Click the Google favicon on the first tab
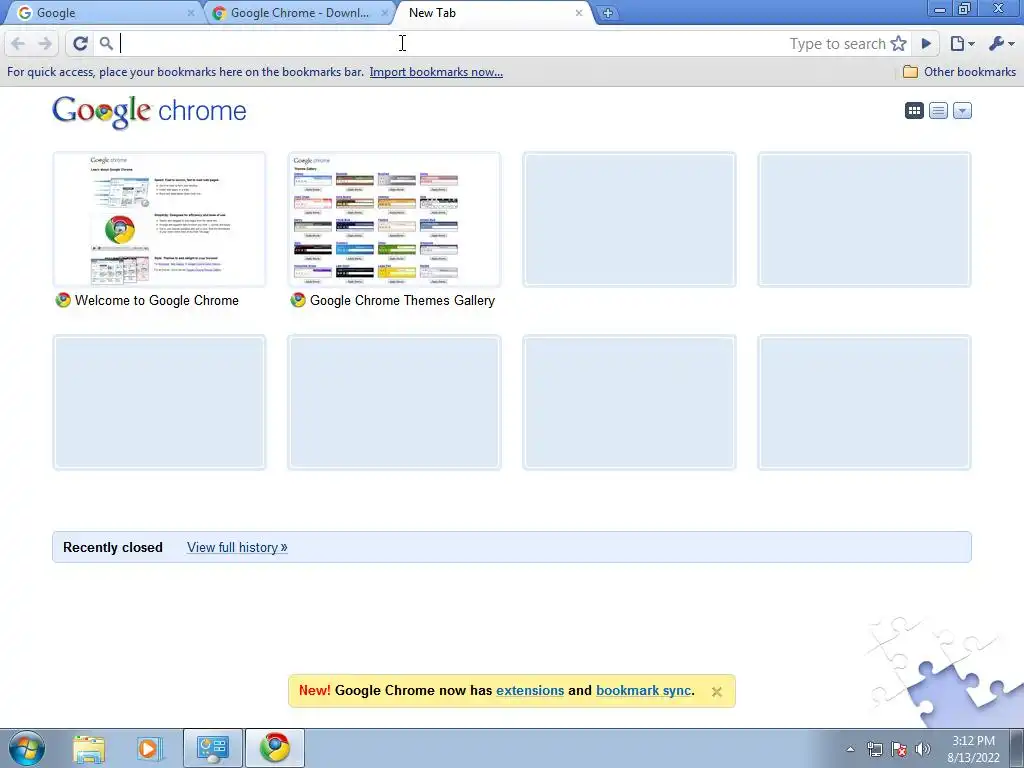 click(x=24, y=12)
